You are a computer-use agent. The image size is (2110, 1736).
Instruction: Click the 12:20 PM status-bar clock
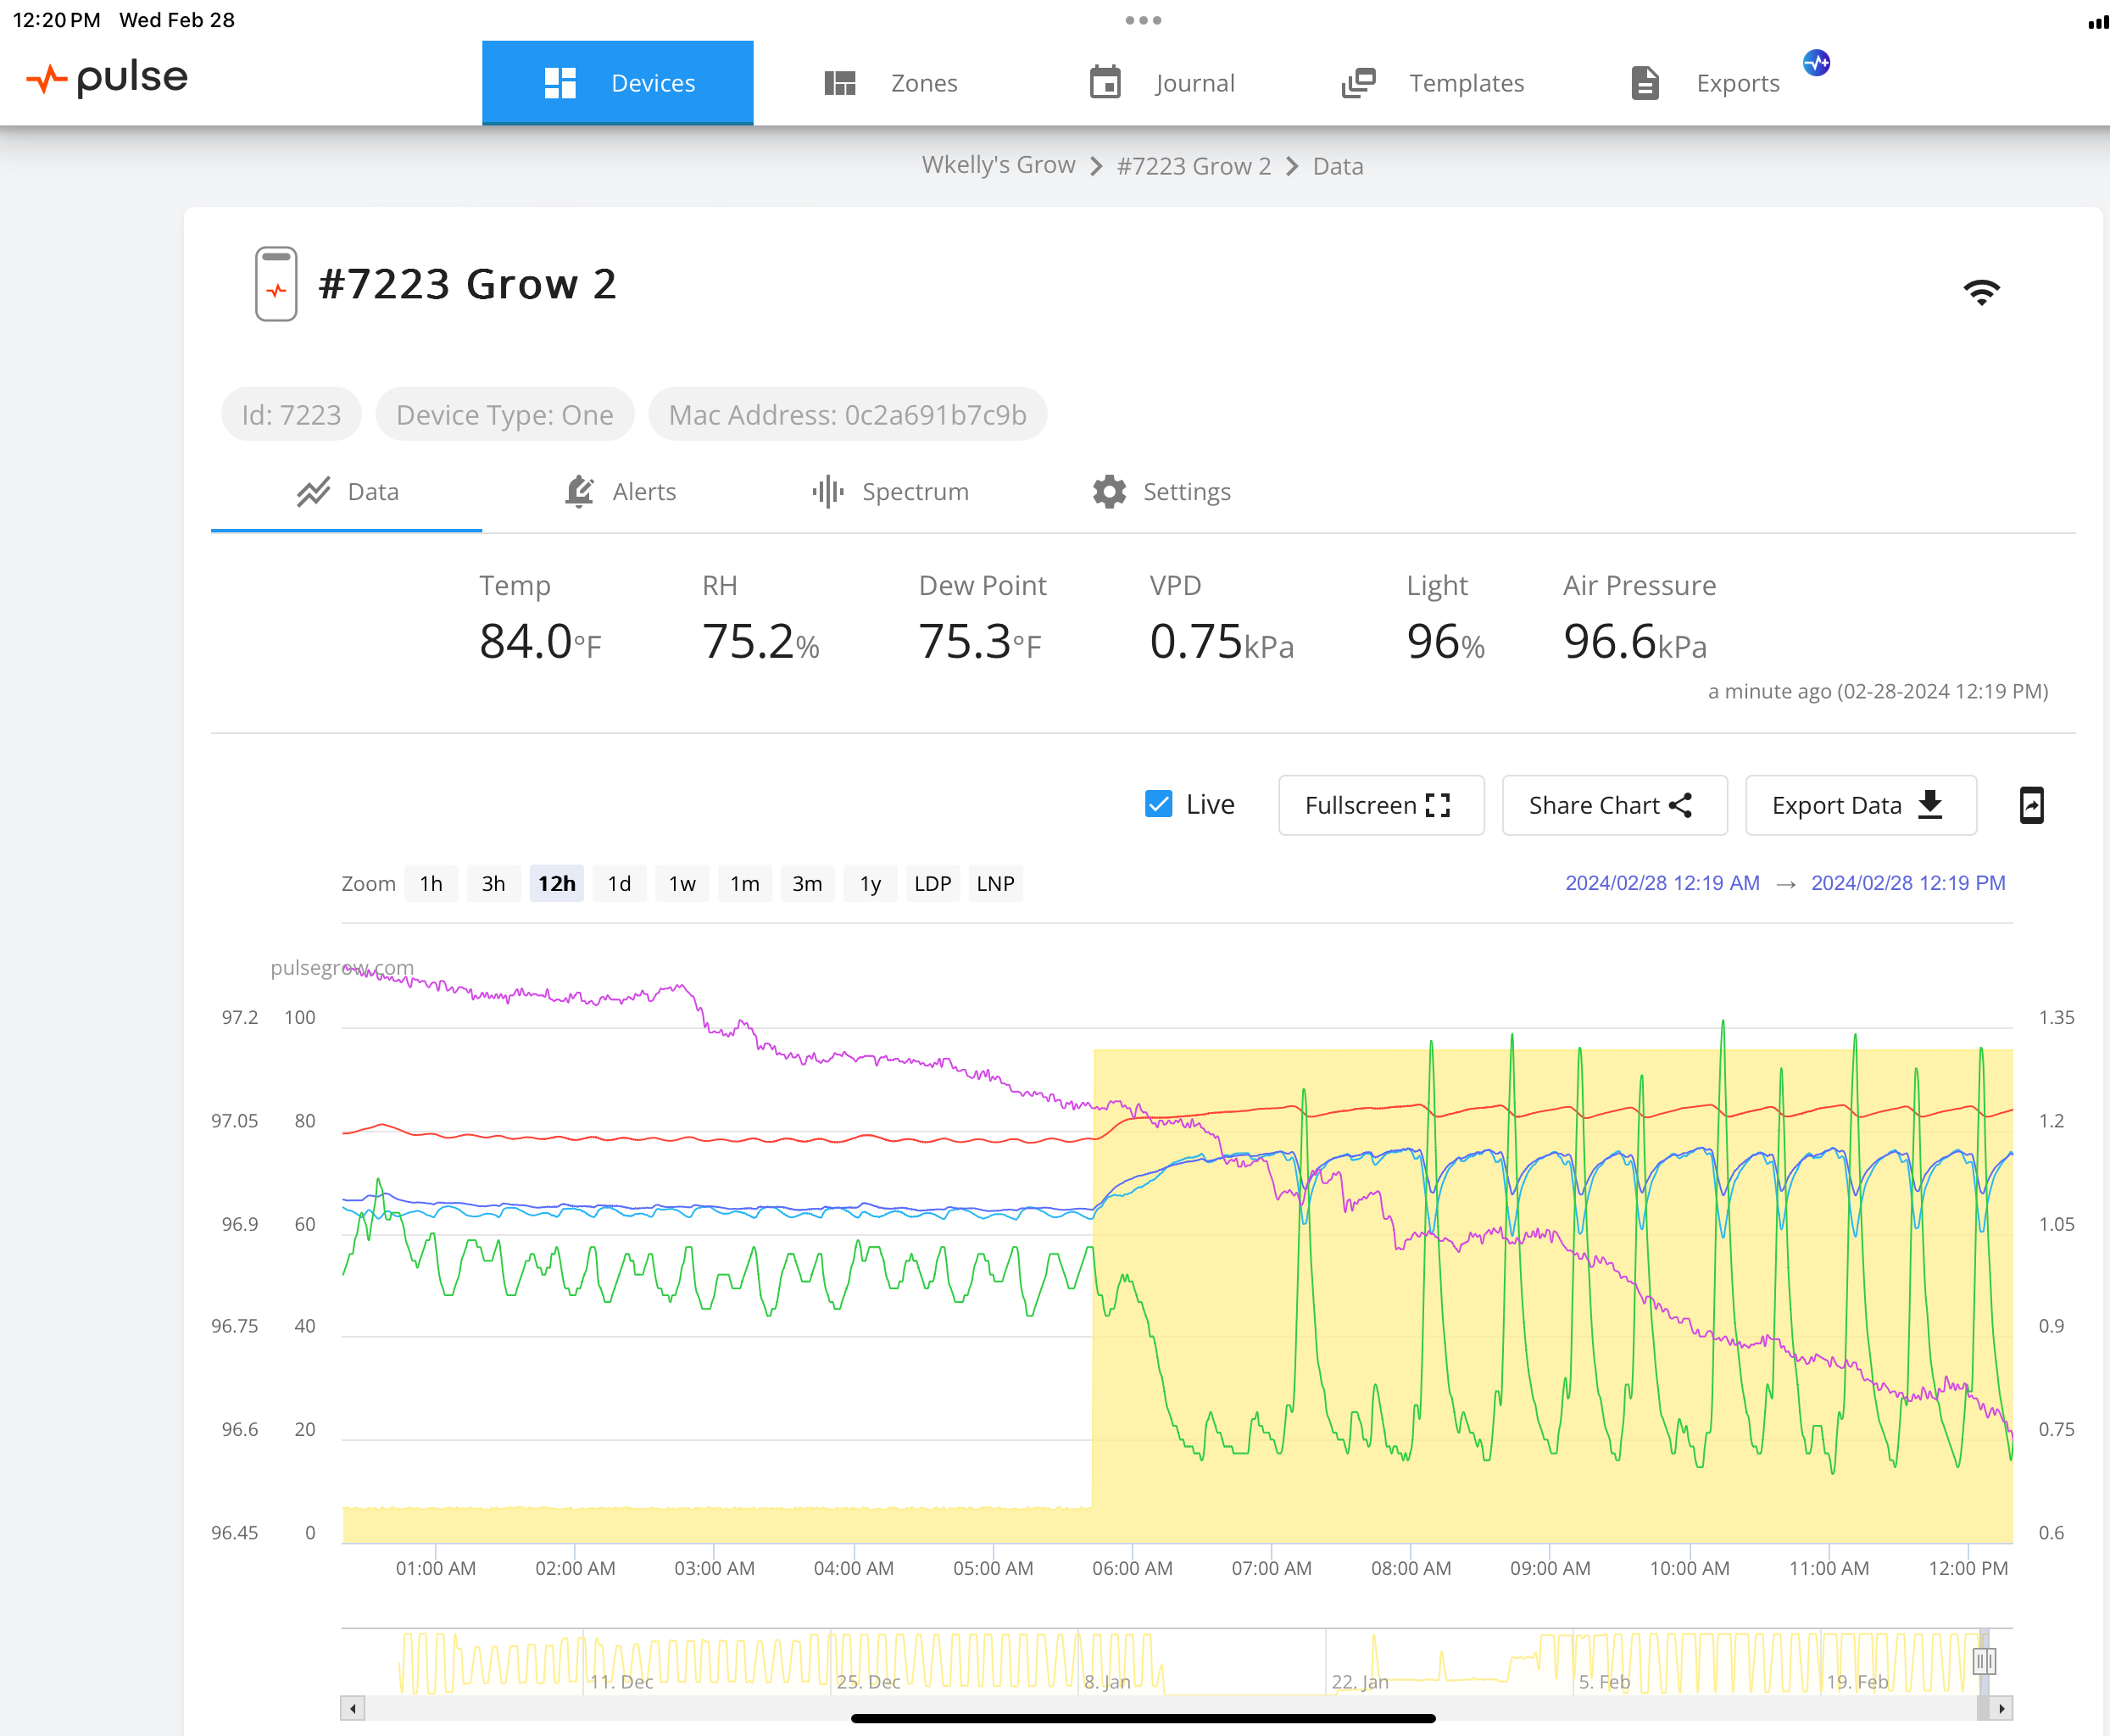(56, 20)
